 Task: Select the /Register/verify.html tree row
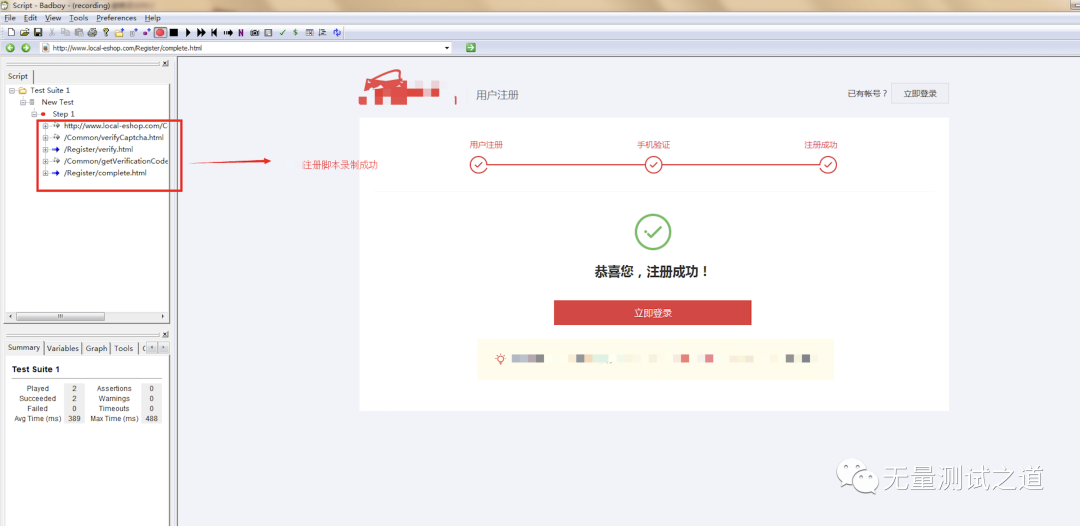pos(98,149)
